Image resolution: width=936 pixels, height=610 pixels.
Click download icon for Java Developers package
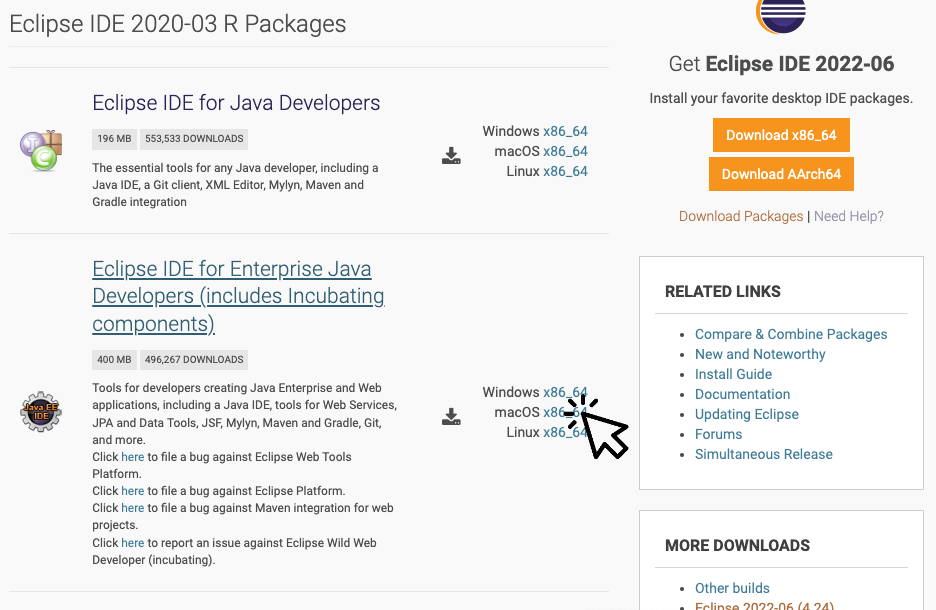[x=451, y=156]
